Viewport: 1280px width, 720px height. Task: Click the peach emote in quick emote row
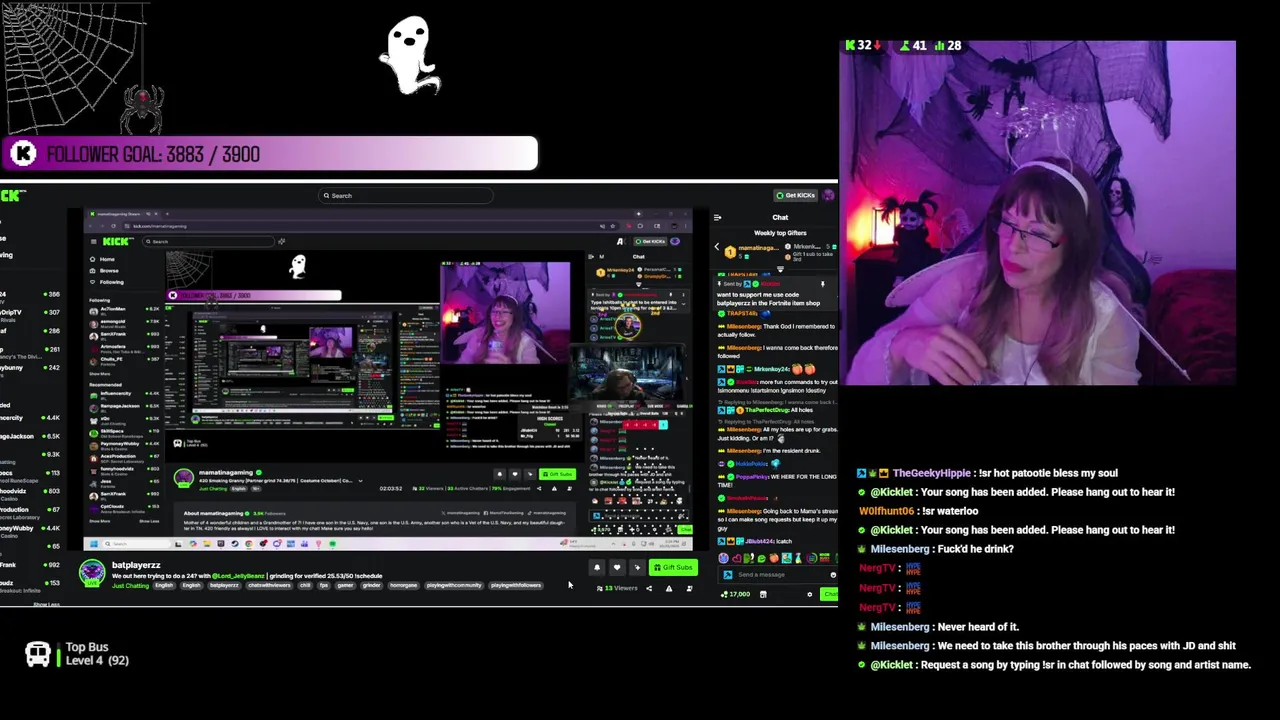pos(774,558)
